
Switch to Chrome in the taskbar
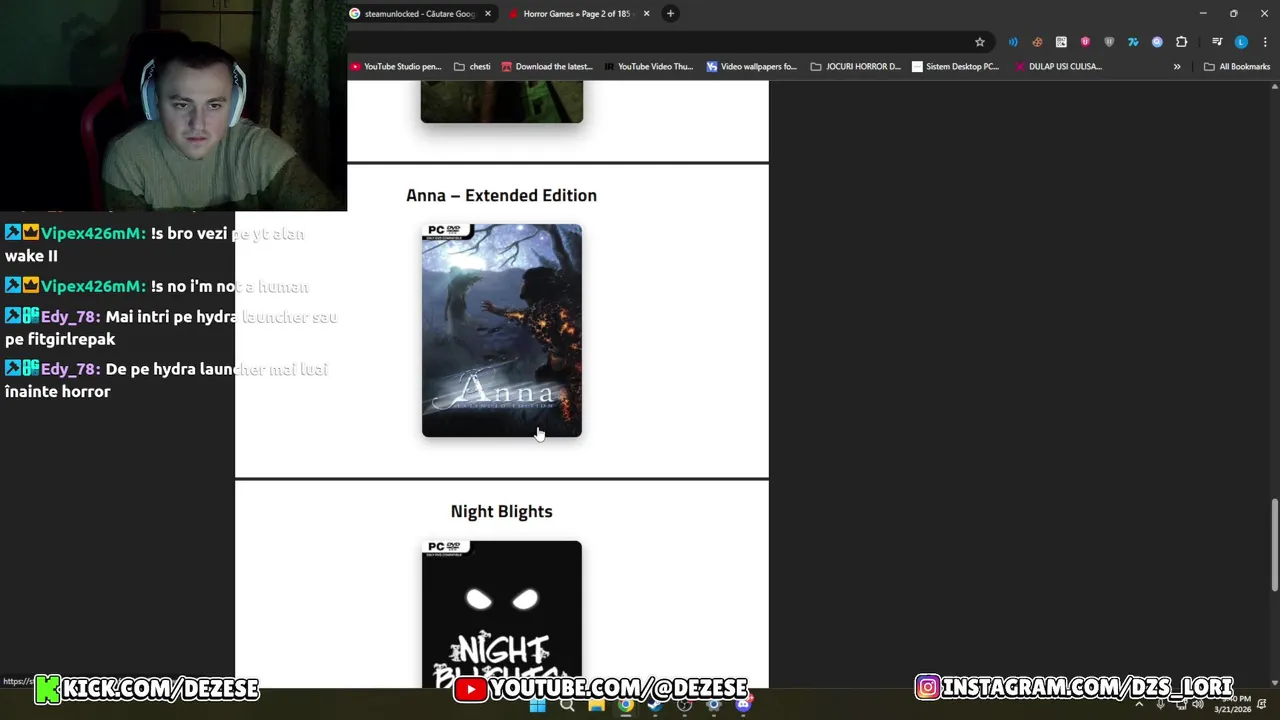pyautogui.click(x=625, y=705)
